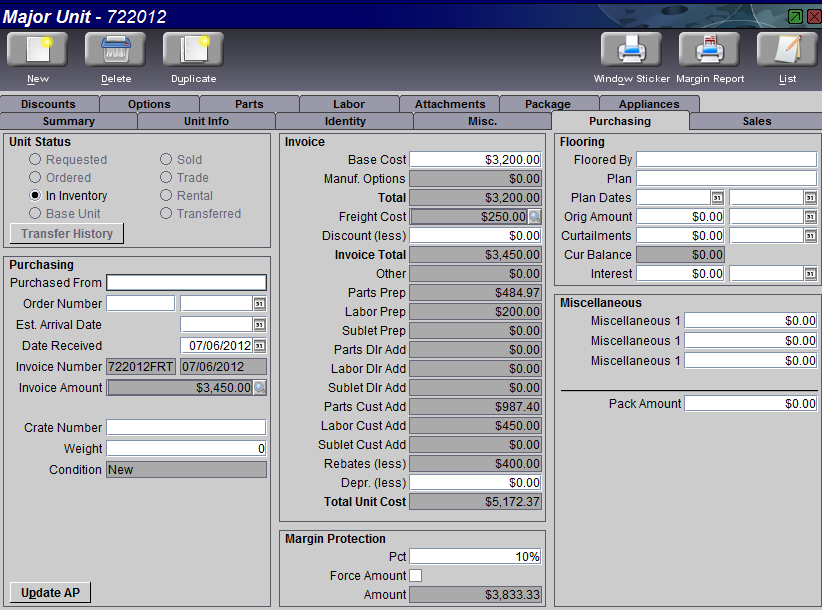Select the In Inventory radio button
Screen dimensions: 822x610
click(x=36, y=196)
